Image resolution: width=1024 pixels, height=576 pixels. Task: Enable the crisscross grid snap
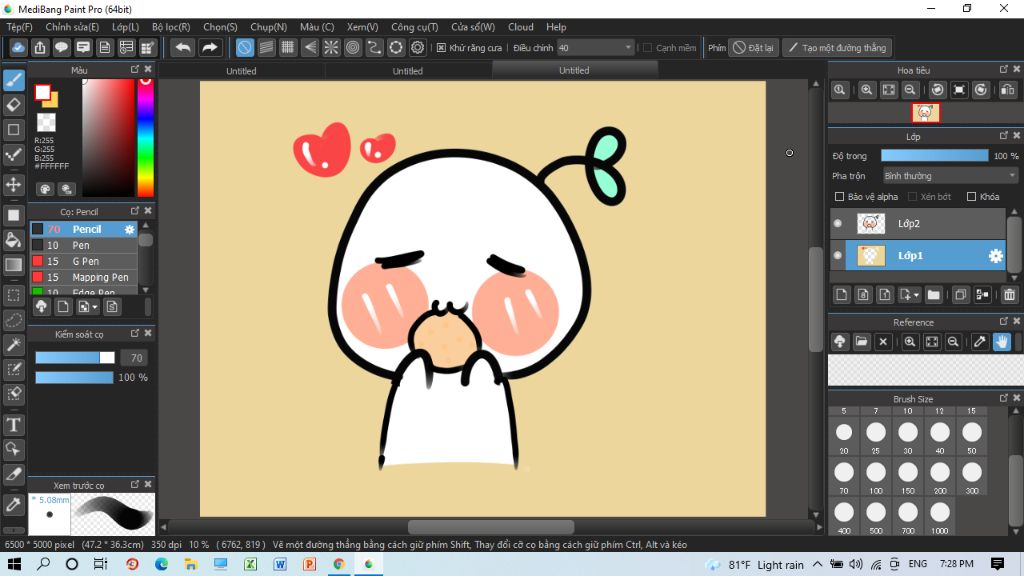click(x=287, y=48)
